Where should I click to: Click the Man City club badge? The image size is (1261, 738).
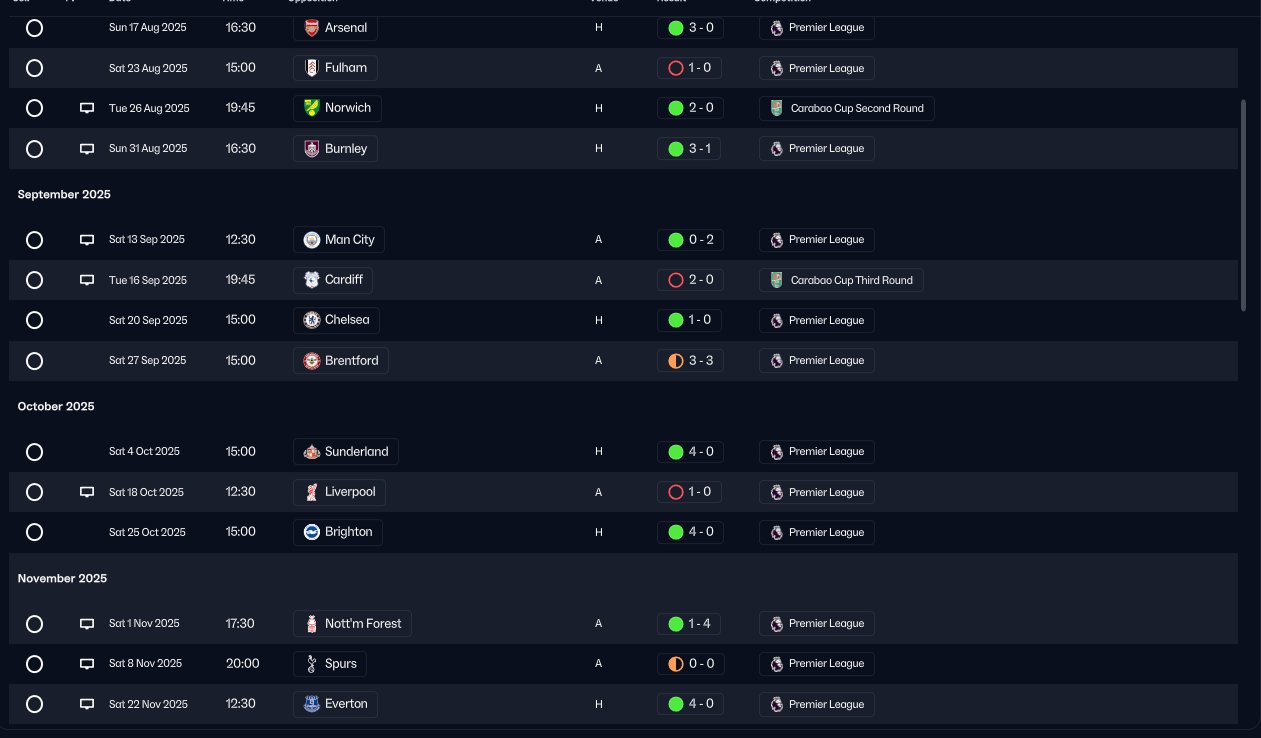pos(312,240)
